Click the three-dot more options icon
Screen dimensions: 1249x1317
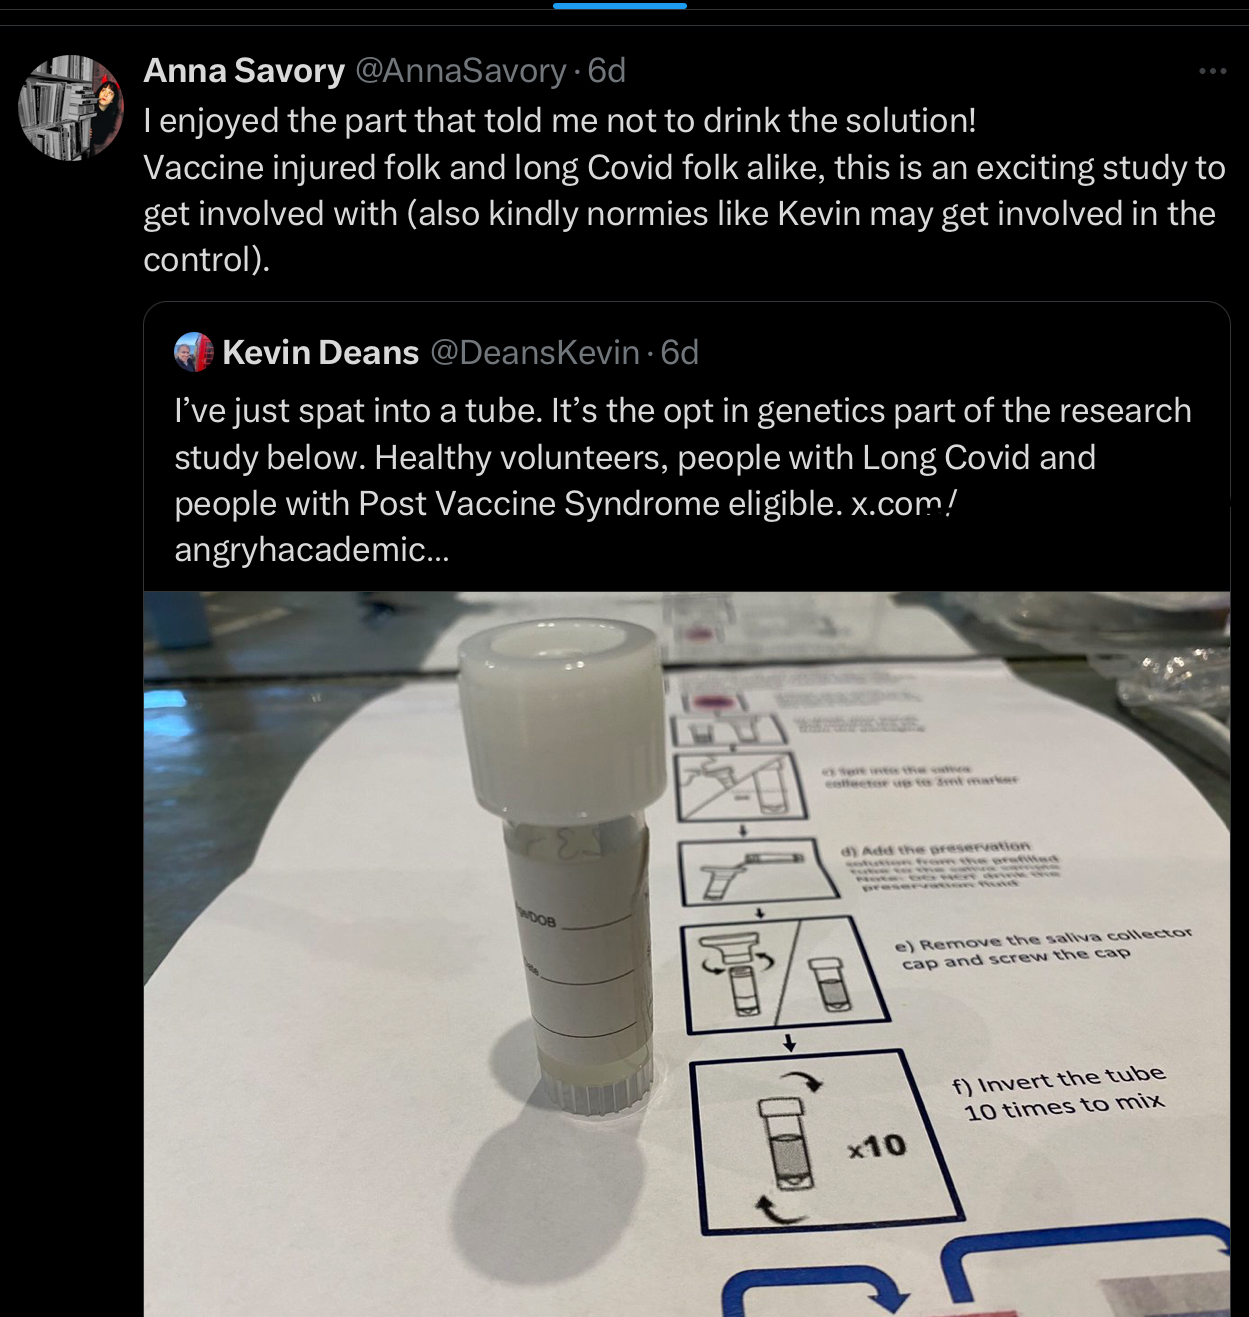[x=1212, y=71]
